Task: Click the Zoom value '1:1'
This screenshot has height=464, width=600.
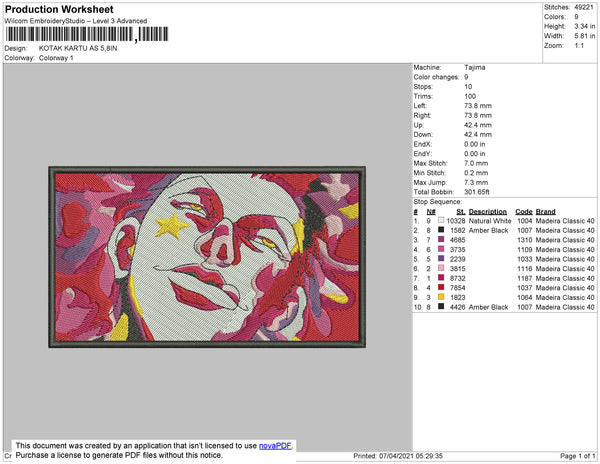Action: pyautogui.click(x=579, y=46)
